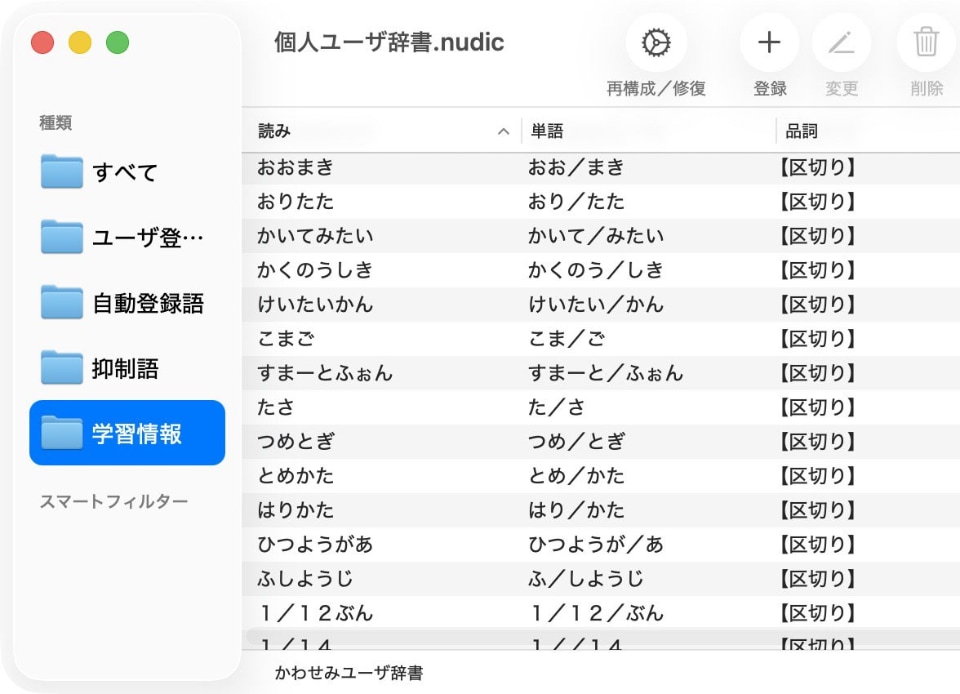The height and width of the screenshot is (694, 960).
Task: Click the 削除 trash icon
Action: point(926,43)
